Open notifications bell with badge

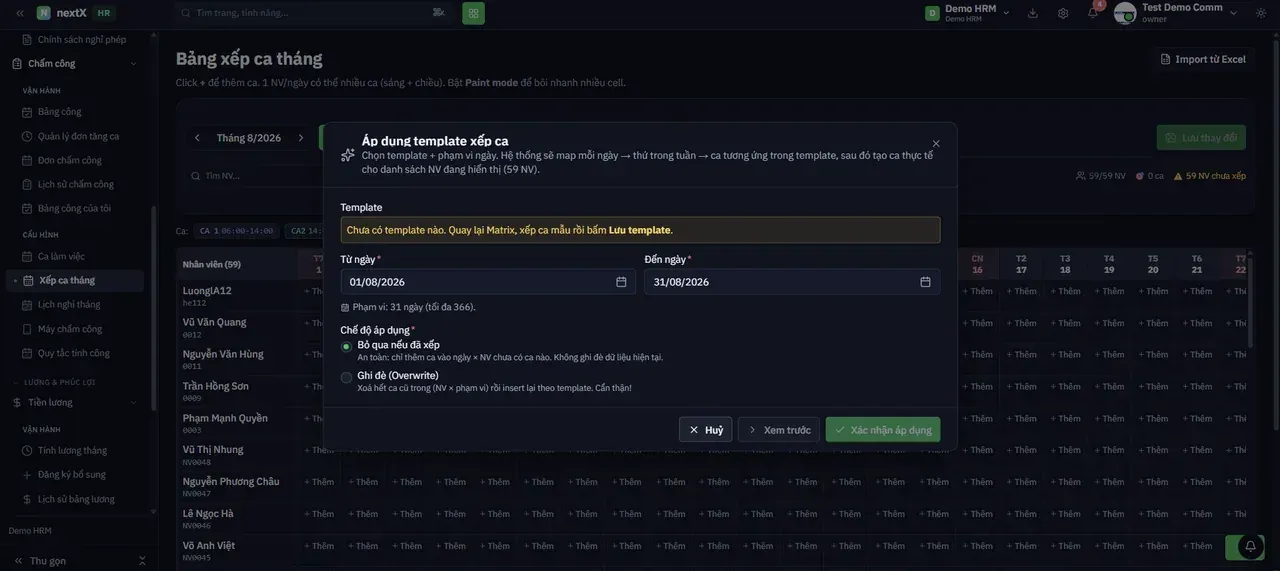pos(1093,12)
